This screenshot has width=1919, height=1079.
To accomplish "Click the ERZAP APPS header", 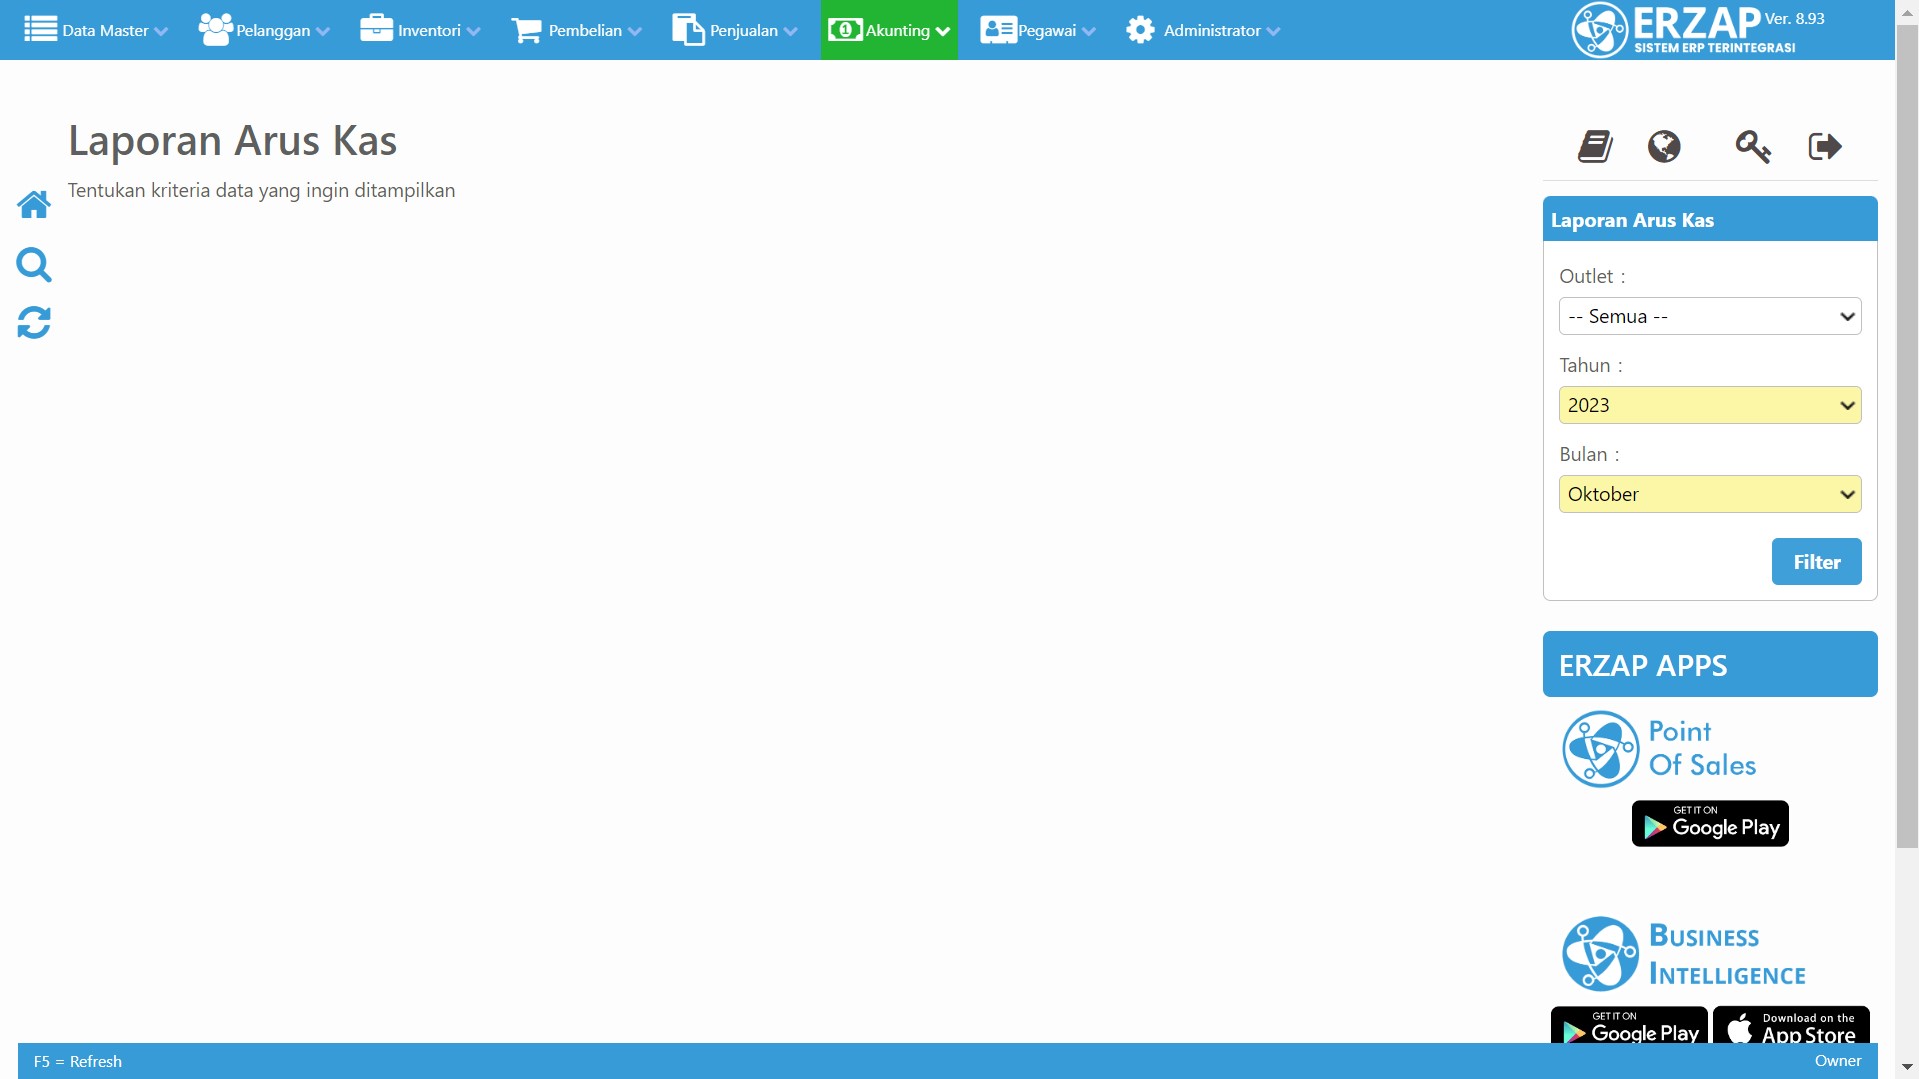I will (x=1710, y=664).
